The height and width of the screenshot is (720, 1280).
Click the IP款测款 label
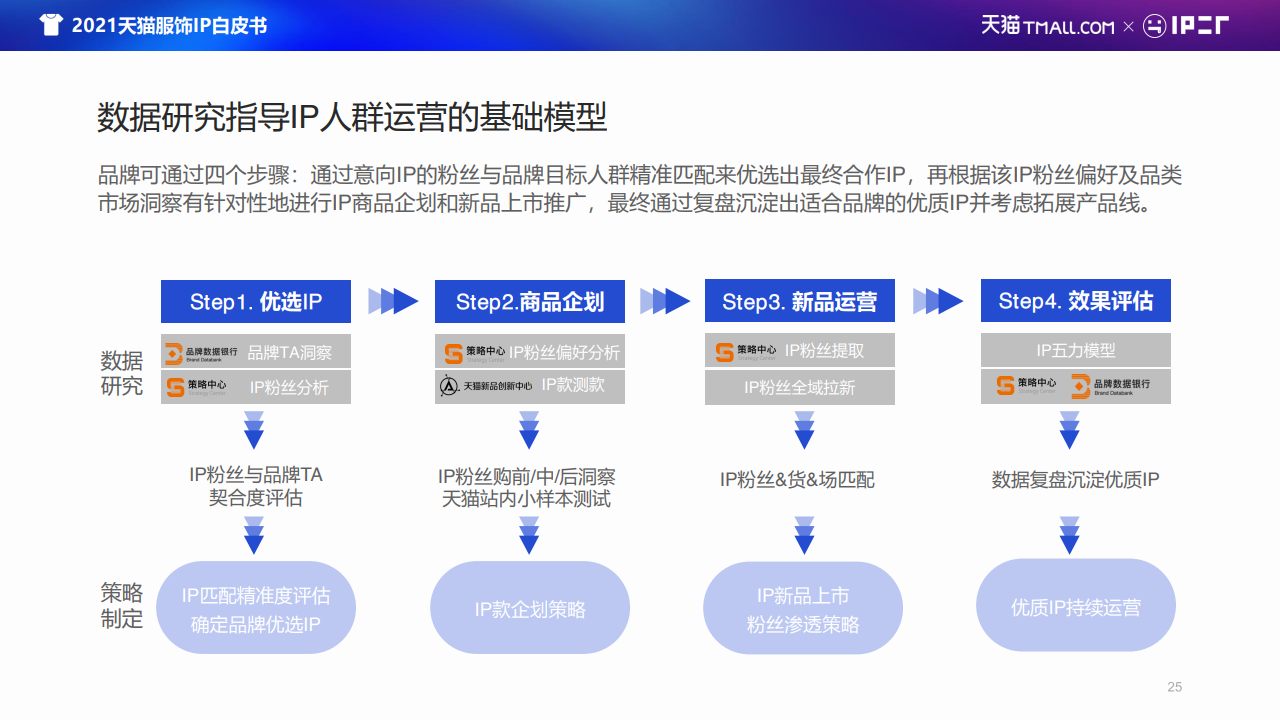573,385
